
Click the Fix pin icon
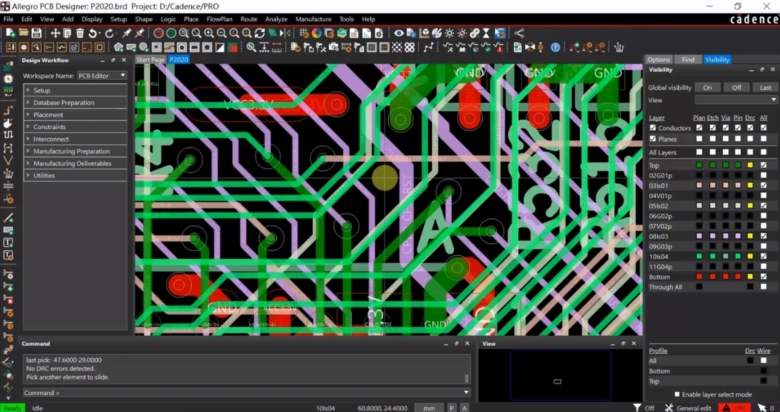pos(127,33)
